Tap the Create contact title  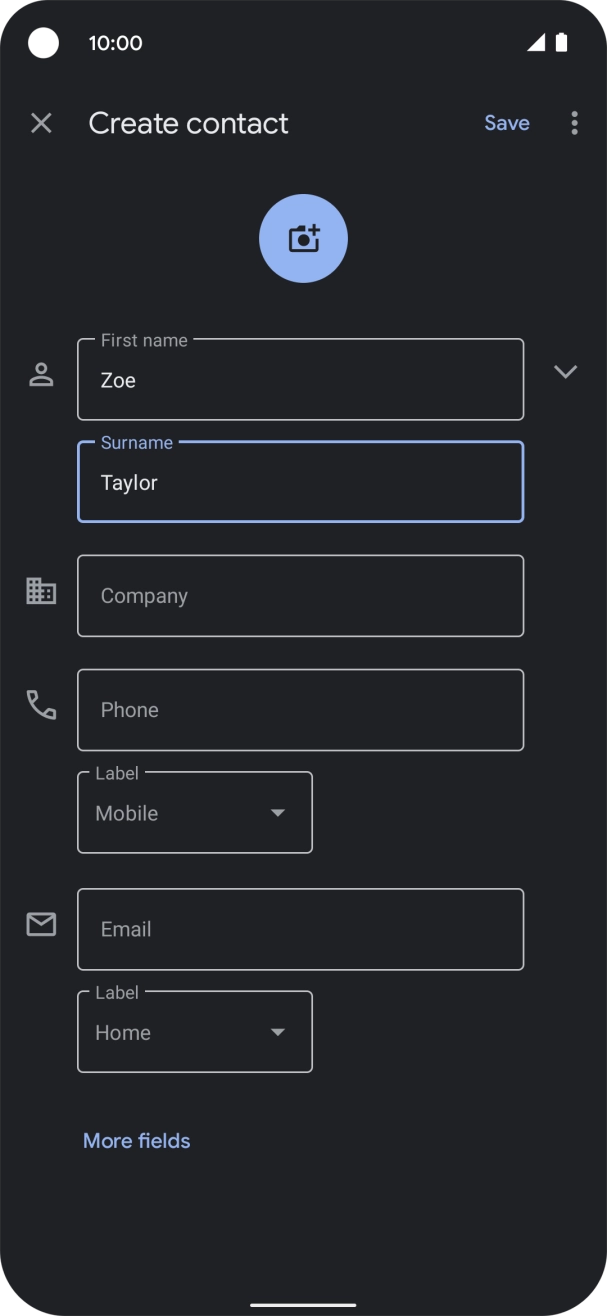coord(188,123)
